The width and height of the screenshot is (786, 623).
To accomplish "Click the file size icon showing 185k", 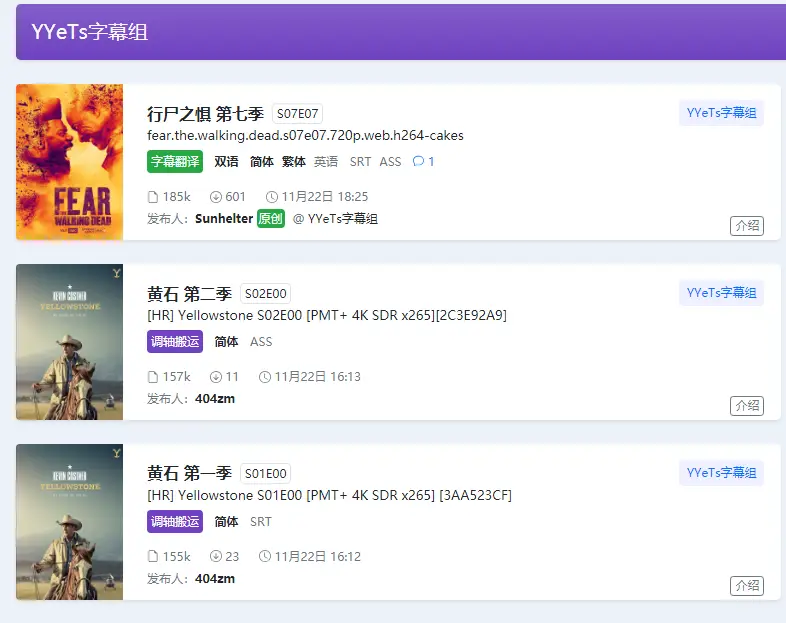I will pyautogui.click(x=153, y=197).
